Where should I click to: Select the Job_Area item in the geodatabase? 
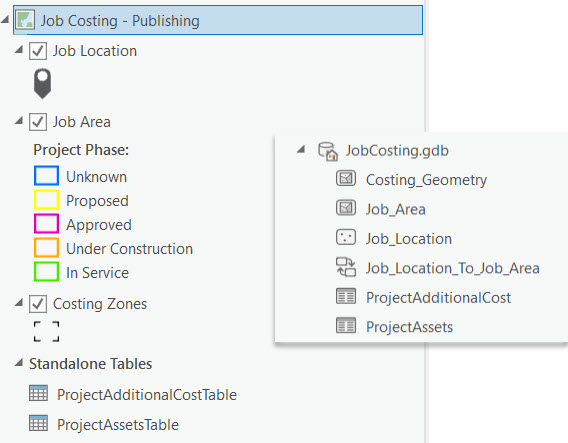pos(396,209)
